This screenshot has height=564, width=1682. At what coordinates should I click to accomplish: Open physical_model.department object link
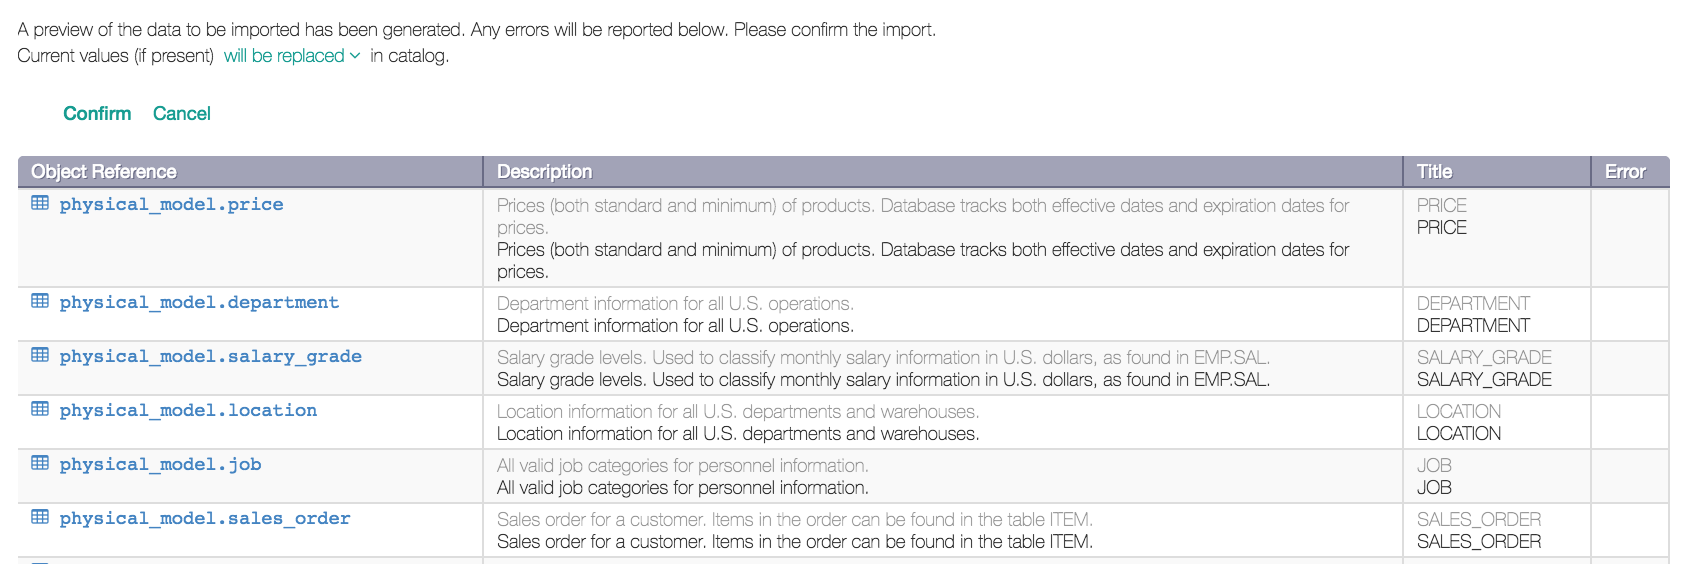(199, 302)
